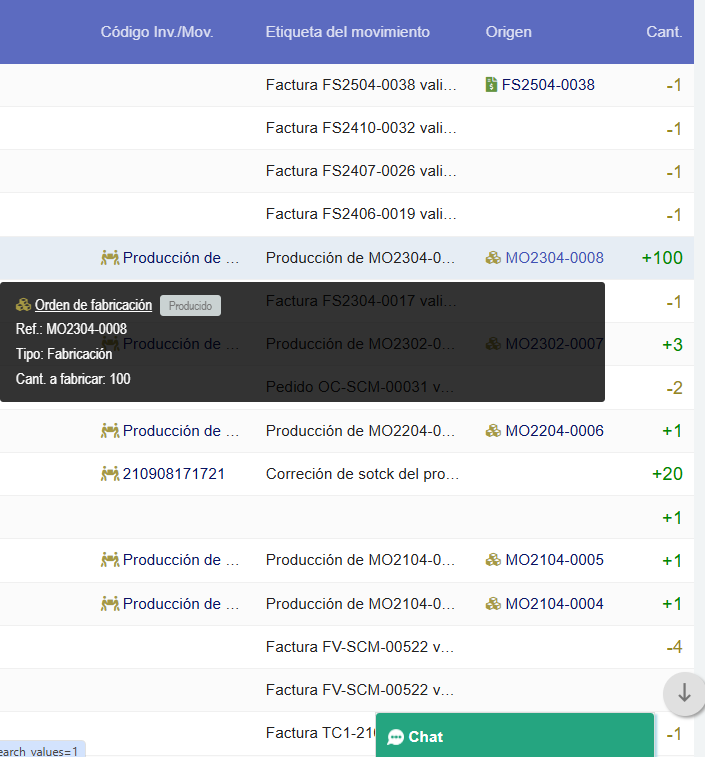This screenshot has width=705, height=757.
Task: Click the tooltip text 'Tipo: Fabricación'
Action: pos(64,354)
